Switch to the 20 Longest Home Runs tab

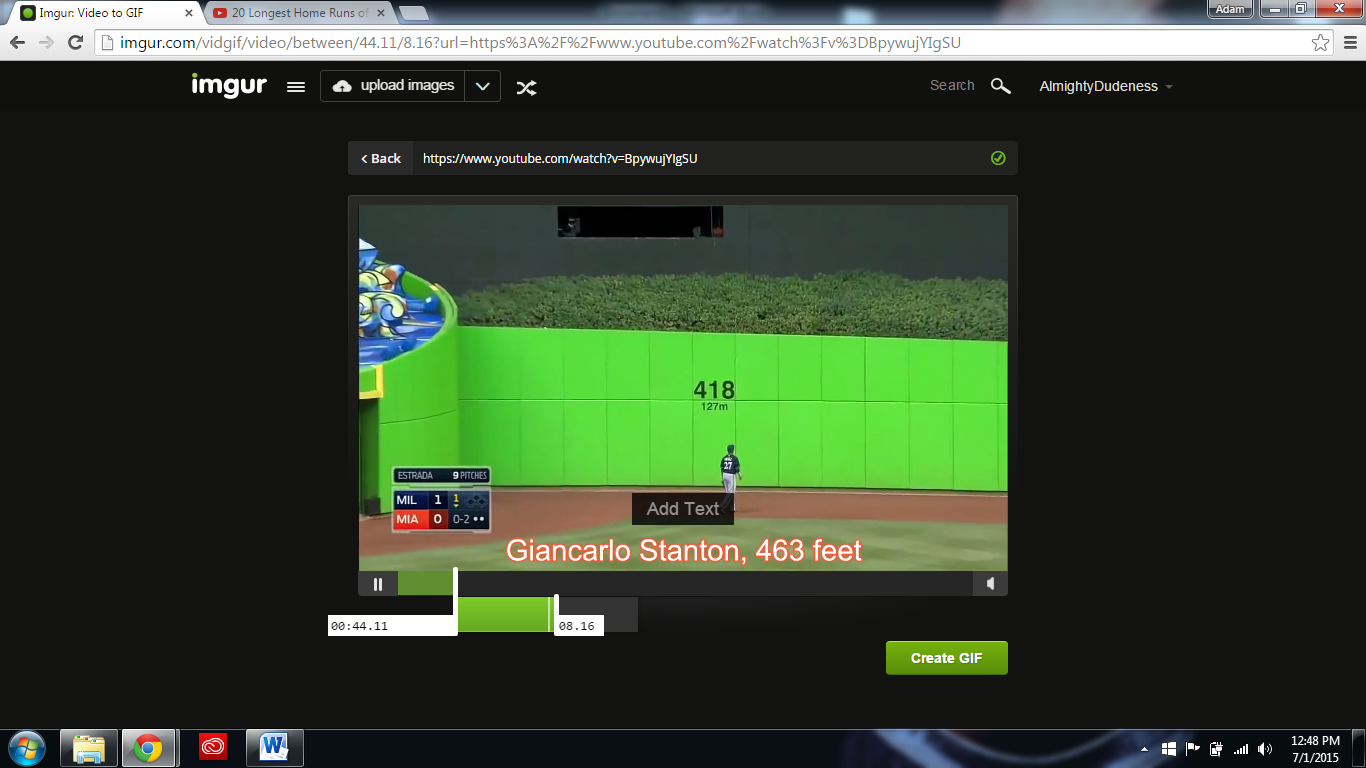click(x=290, y=13)
